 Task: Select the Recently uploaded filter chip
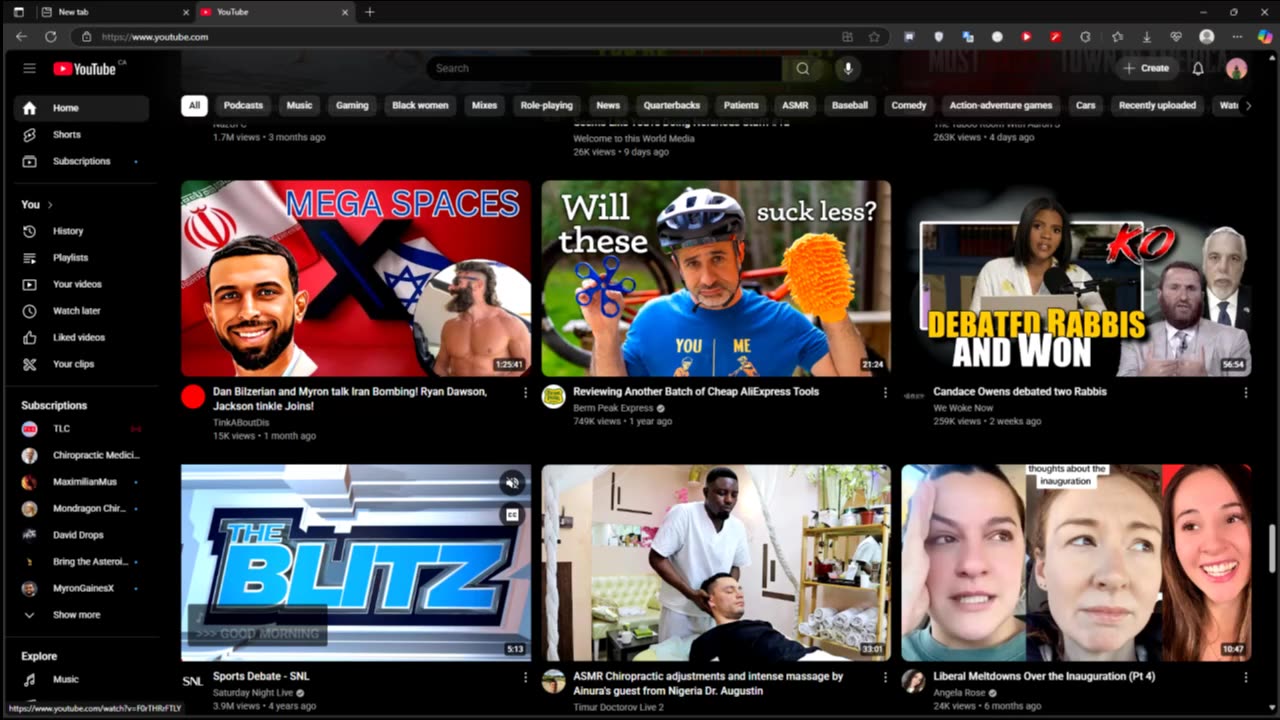[1157, 105]
